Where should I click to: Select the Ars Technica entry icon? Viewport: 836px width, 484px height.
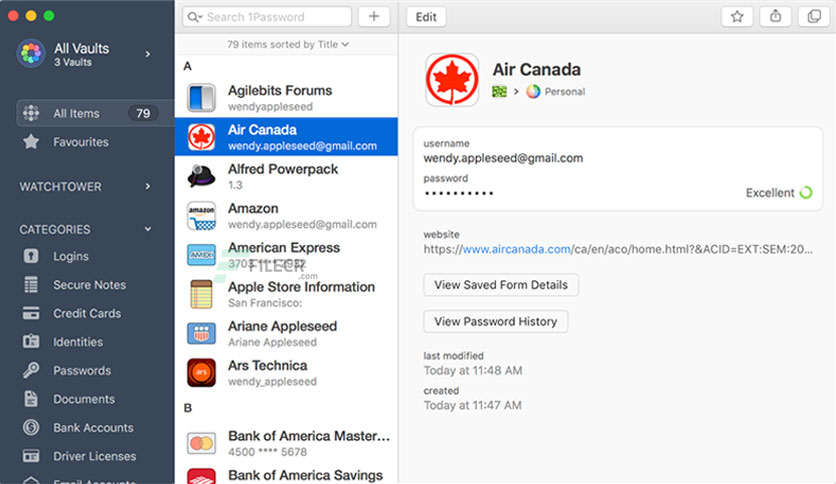coord(201,373)
